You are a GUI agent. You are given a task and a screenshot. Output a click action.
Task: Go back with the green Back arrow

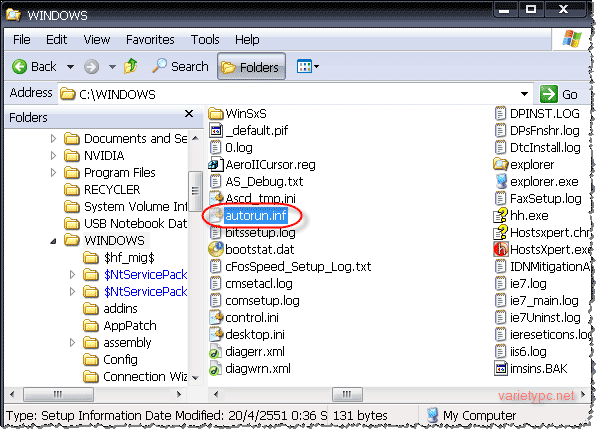[x=19, y=67]
